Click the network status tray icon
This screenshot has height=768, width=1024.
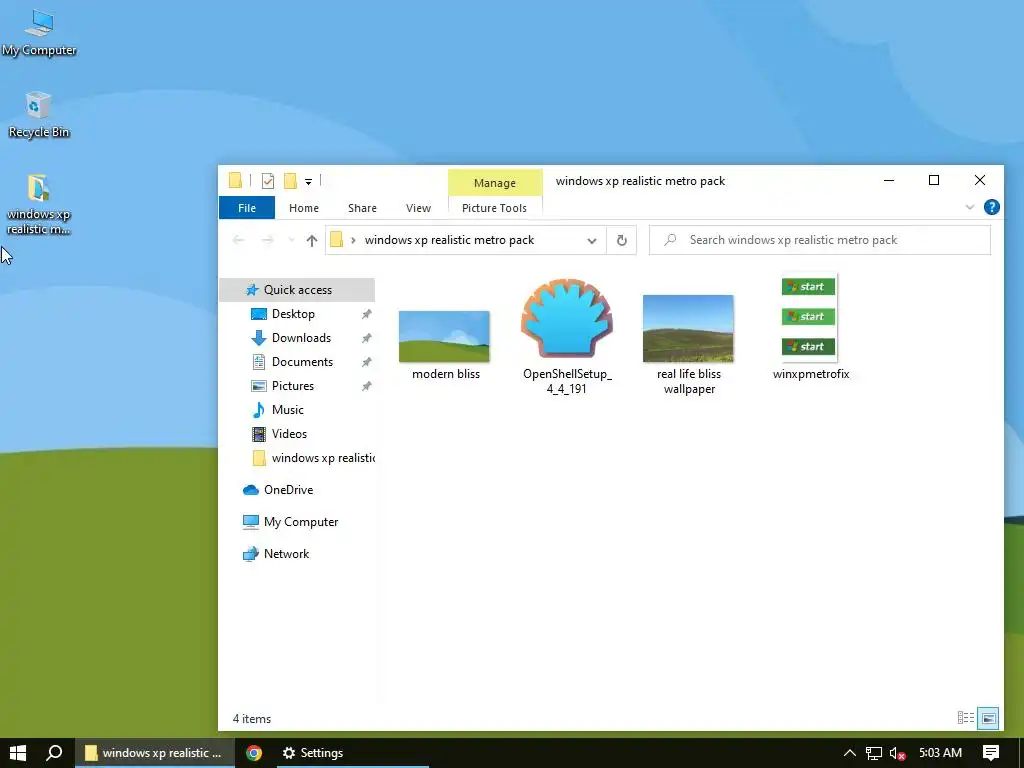tap(874, 753)
